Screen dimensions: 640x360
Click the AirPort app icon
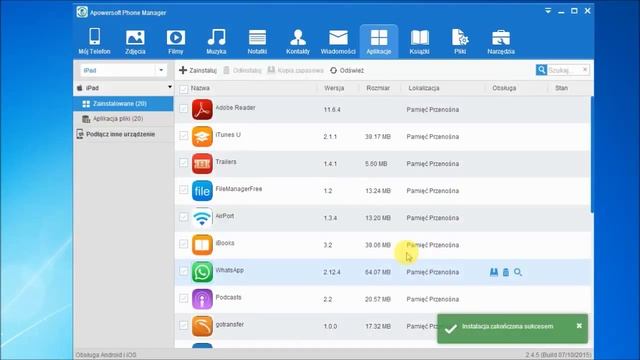tap(202, 218)
